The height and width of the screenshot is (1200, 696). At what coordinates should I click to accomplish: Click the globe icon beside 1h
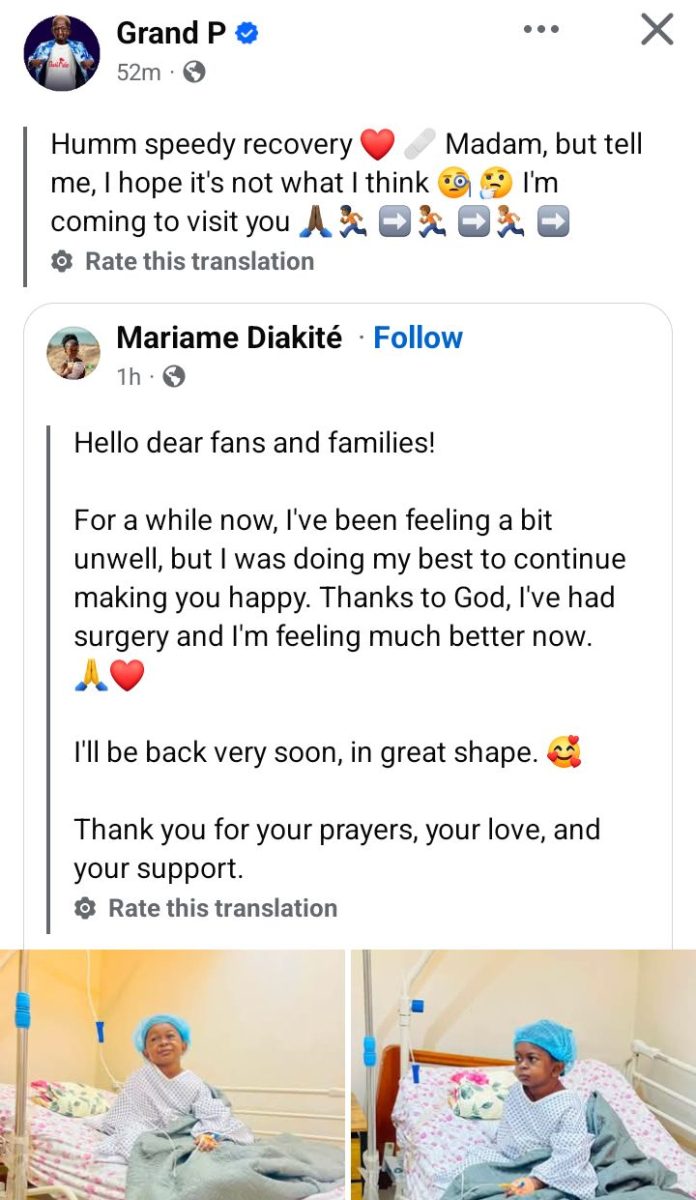(x=174, y=377)
